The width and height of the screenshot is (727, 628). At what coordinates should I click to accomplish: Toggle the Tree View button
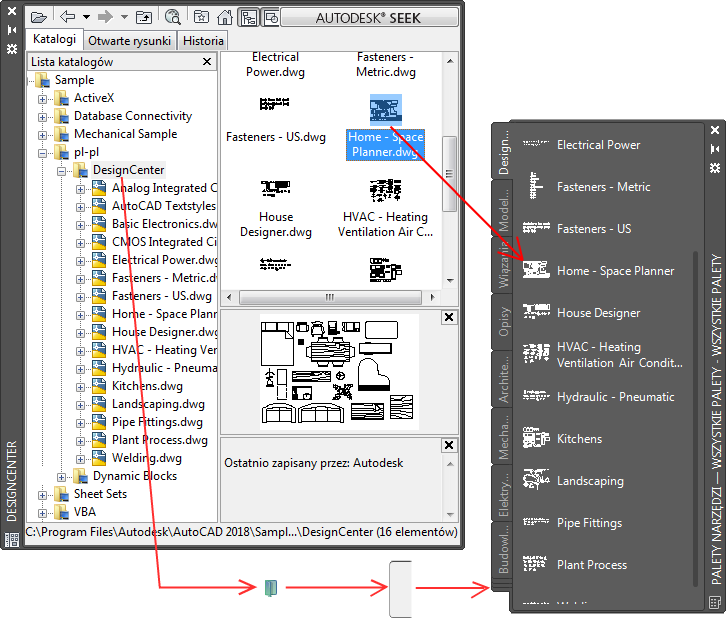click(249, 18)
